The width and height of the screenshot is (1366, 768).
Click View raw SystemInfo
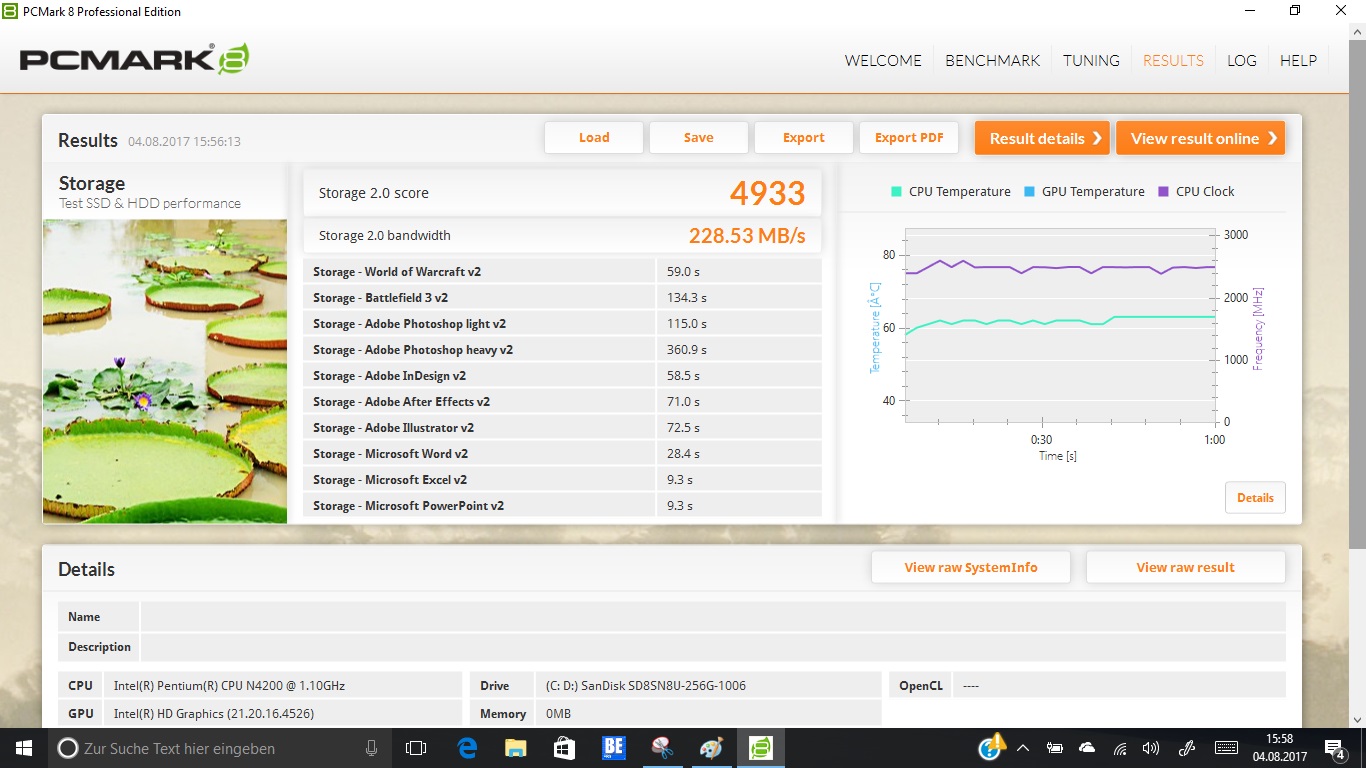971,567
